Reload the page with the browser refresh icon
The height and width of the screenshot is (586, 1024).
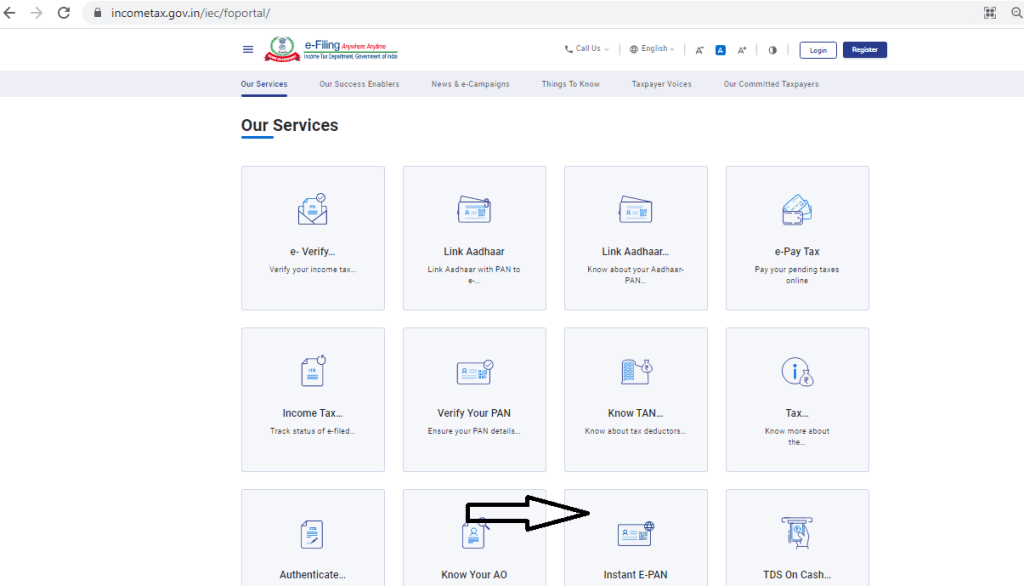click(x=64, y=13)
